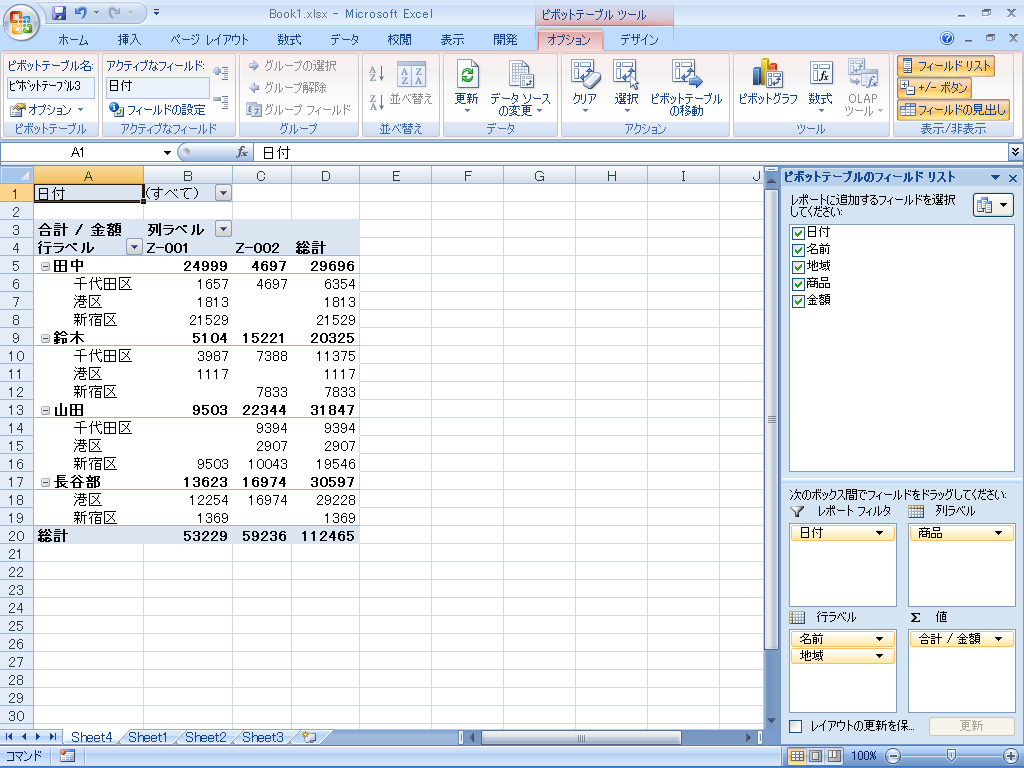Click macro record icon in status bar

67,756
